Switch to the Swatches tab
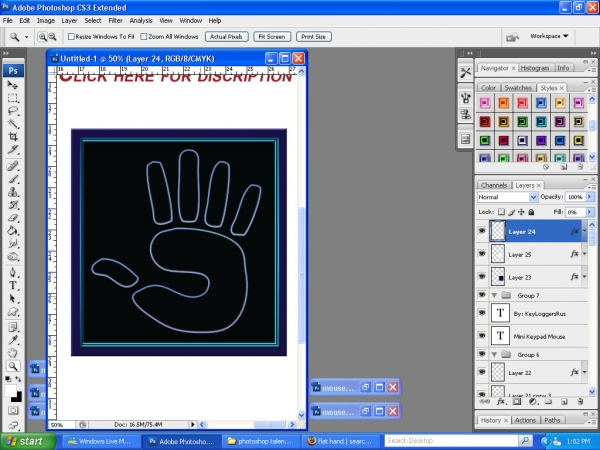The image size is (600, 450). coord(518,88)
